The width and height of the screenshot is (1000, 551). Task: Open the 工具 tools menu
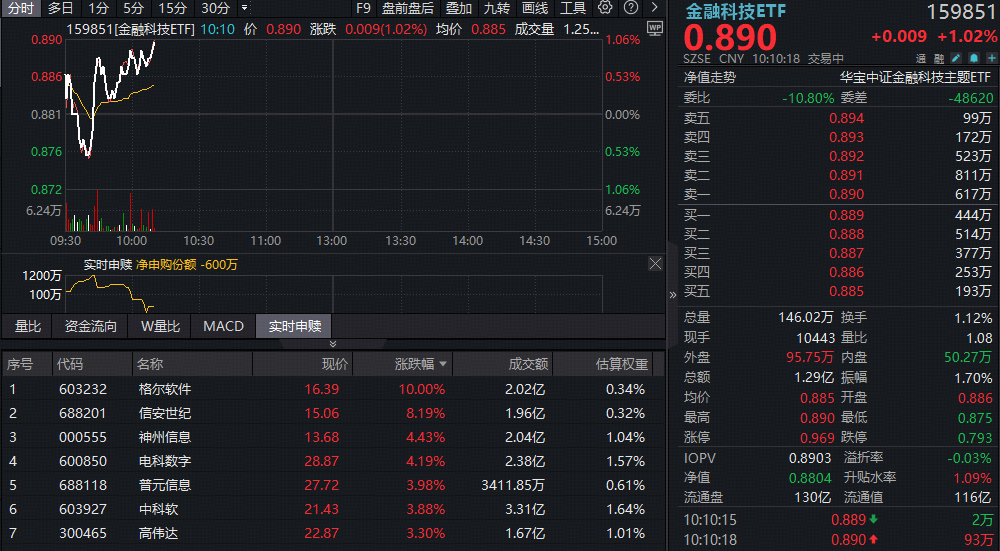573,8
